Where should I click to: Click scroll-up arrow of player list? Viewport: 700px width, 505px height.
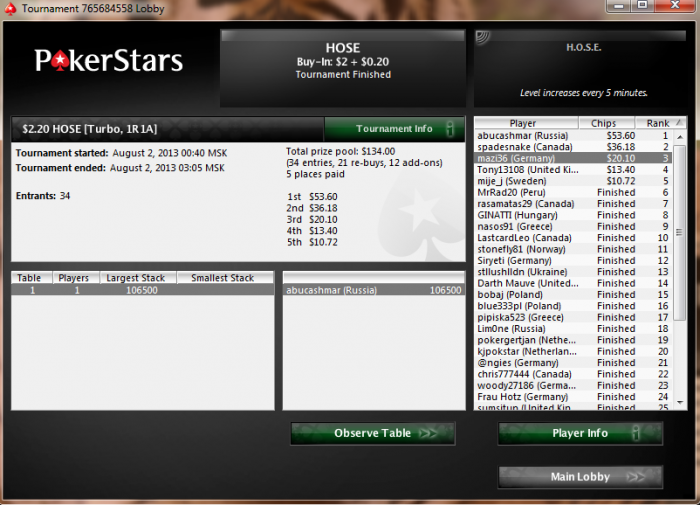(679, 137)
